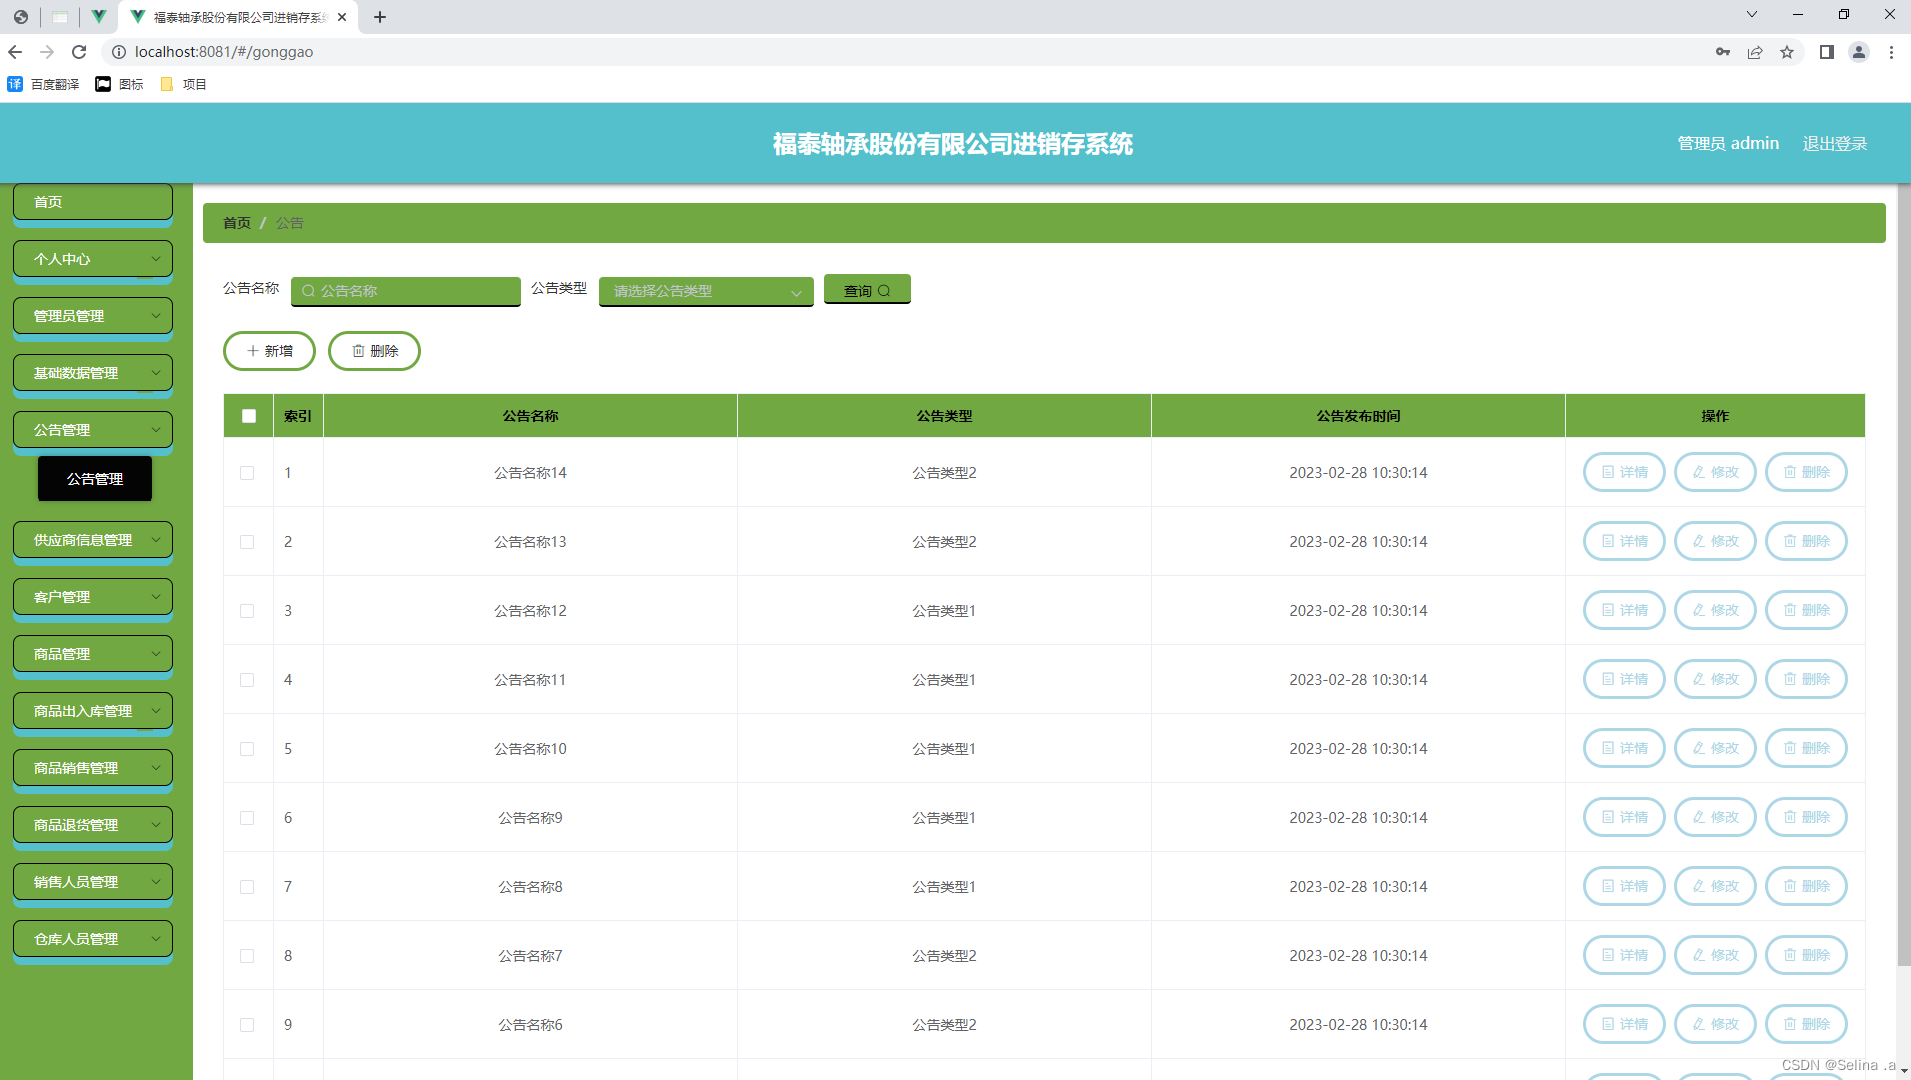Focus the 公告名称 search input
The height and width of the screenshot is (1080, 1911).
click(x=406, y=291)
